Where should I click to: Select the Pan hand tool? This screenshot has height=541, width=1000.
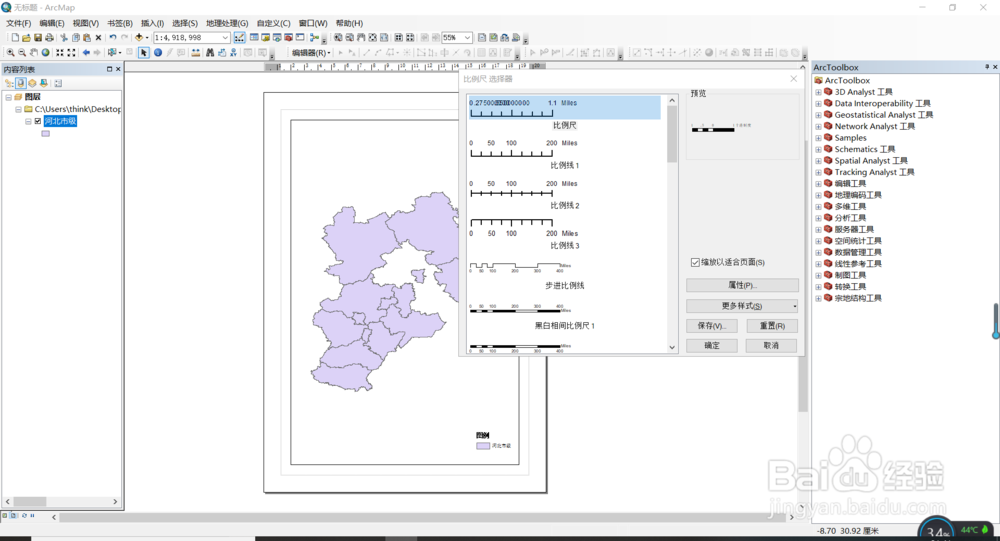click(33, 52)
